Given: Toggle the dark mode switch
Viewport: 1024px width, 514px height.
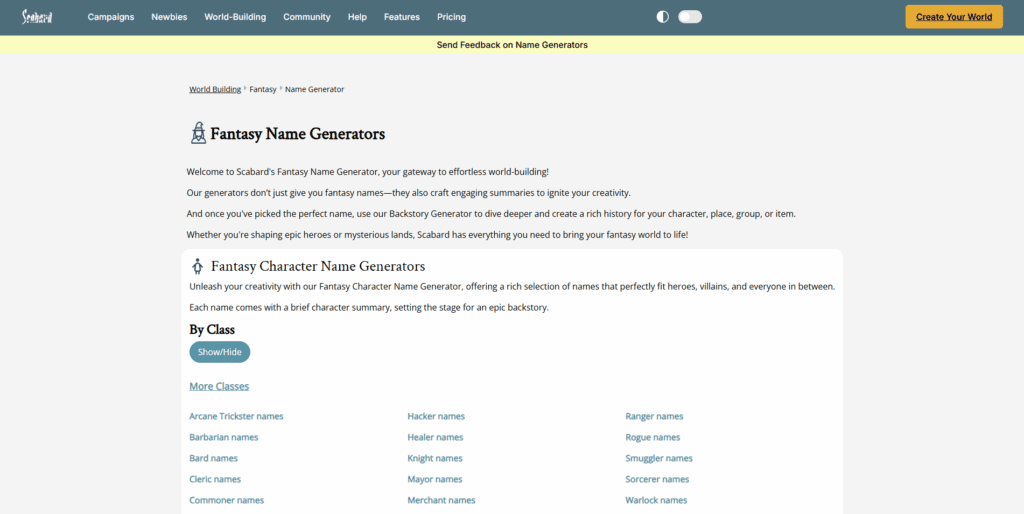Looking at the screenshot, I should point(690,17).
